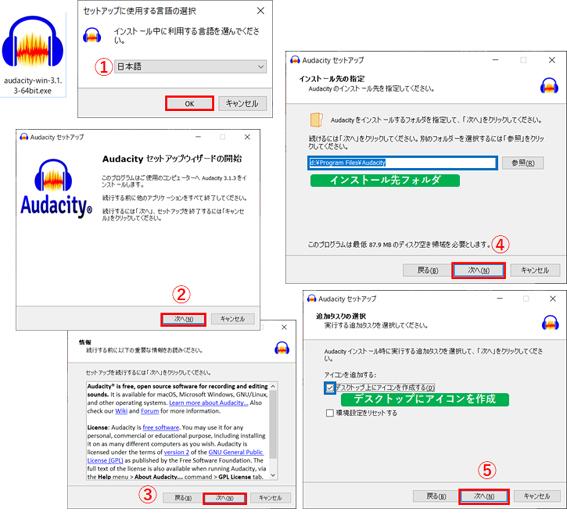Screen dimensions: 567x519
Task: Click 戻る(B) in the additional tasks dialog
Action: pyautogui.click(x=436, y=496)
